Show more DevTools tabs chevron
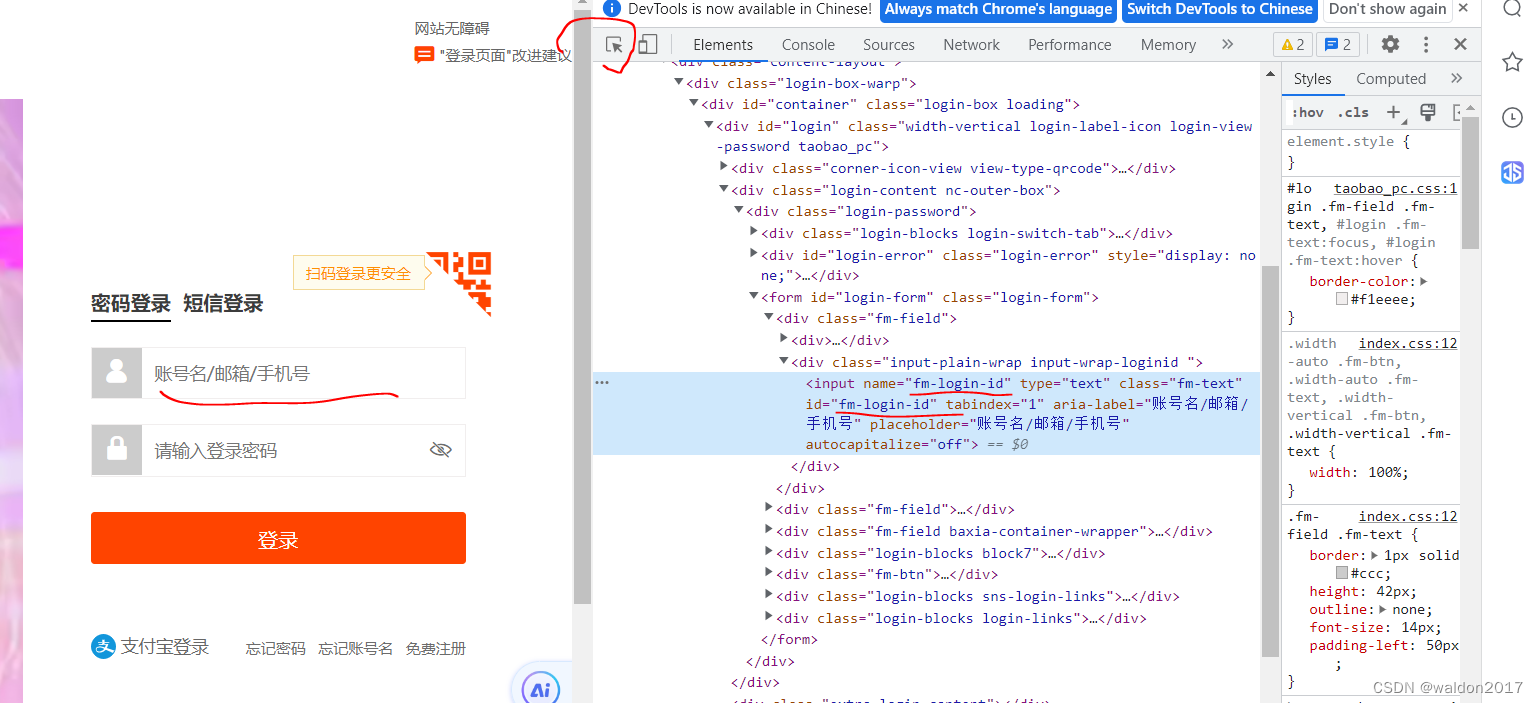 point(1228,44)
